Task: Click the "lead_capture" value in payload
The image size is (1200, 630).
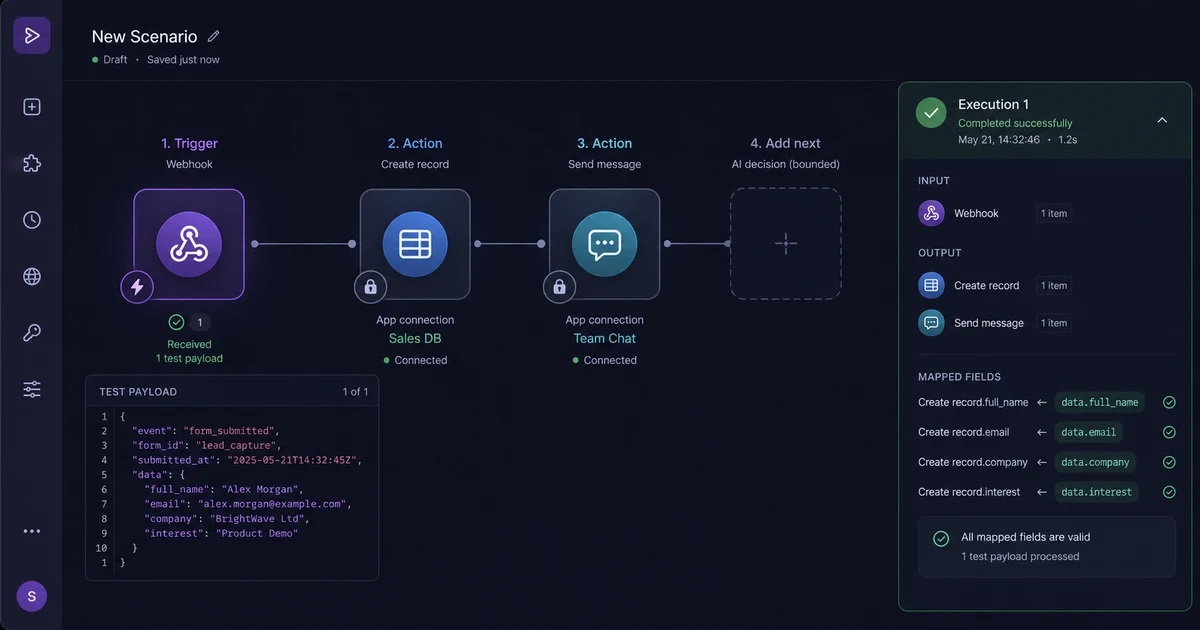Action: 238,445
